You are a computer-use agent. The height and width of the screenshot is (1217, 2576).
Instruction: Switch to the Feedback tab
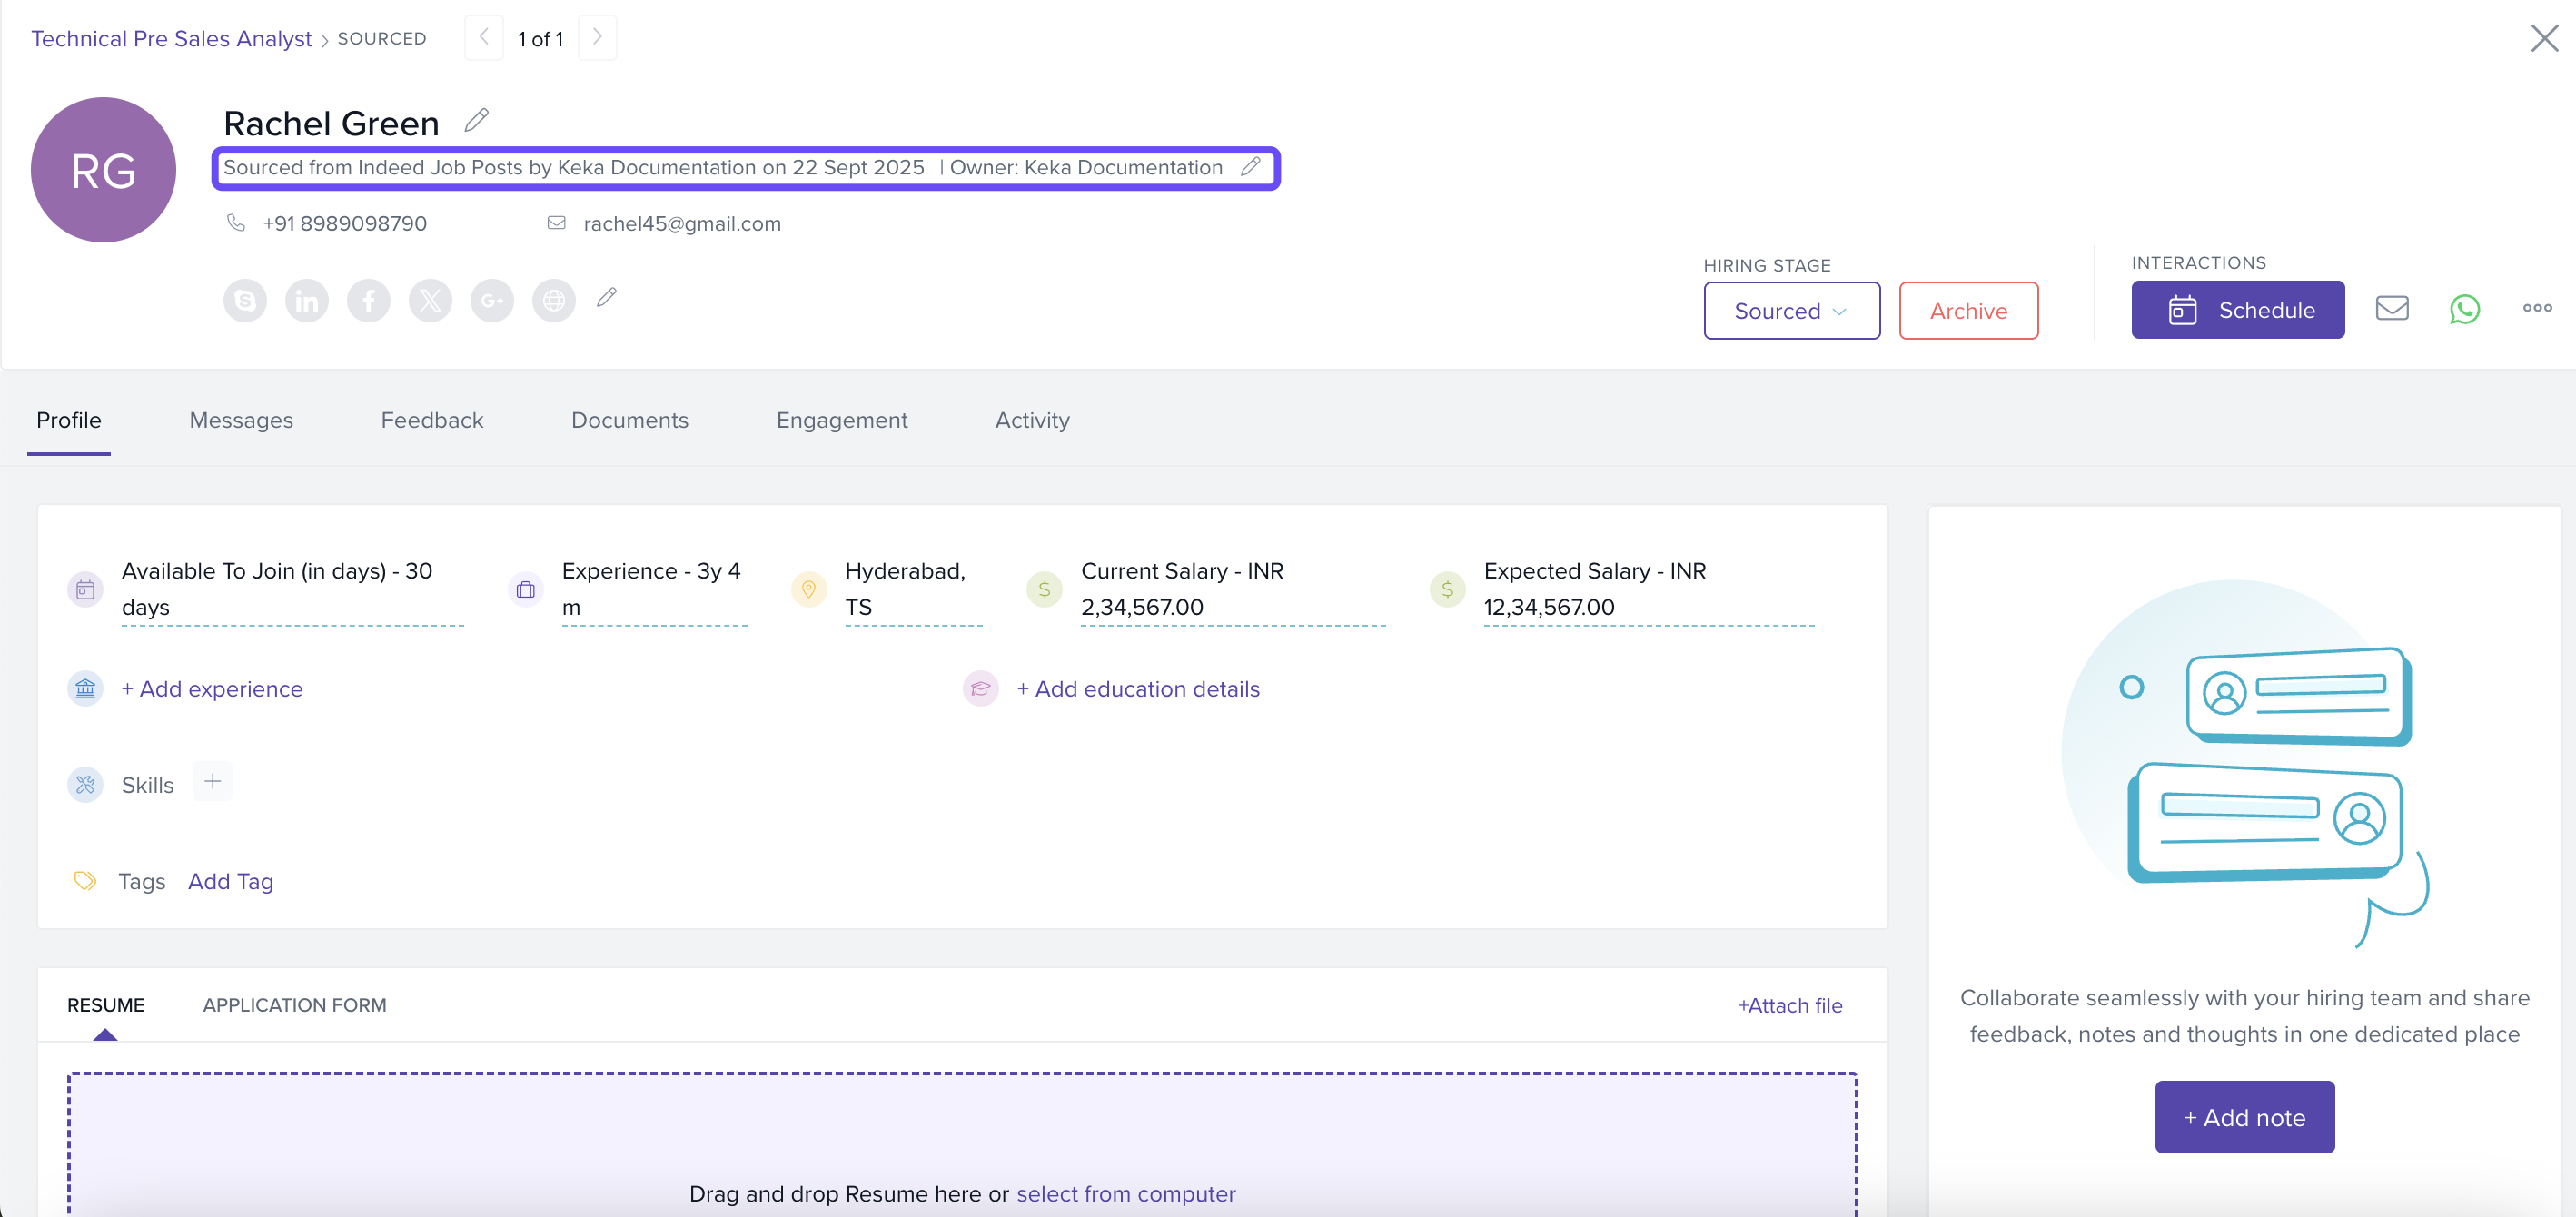point(432,420)
